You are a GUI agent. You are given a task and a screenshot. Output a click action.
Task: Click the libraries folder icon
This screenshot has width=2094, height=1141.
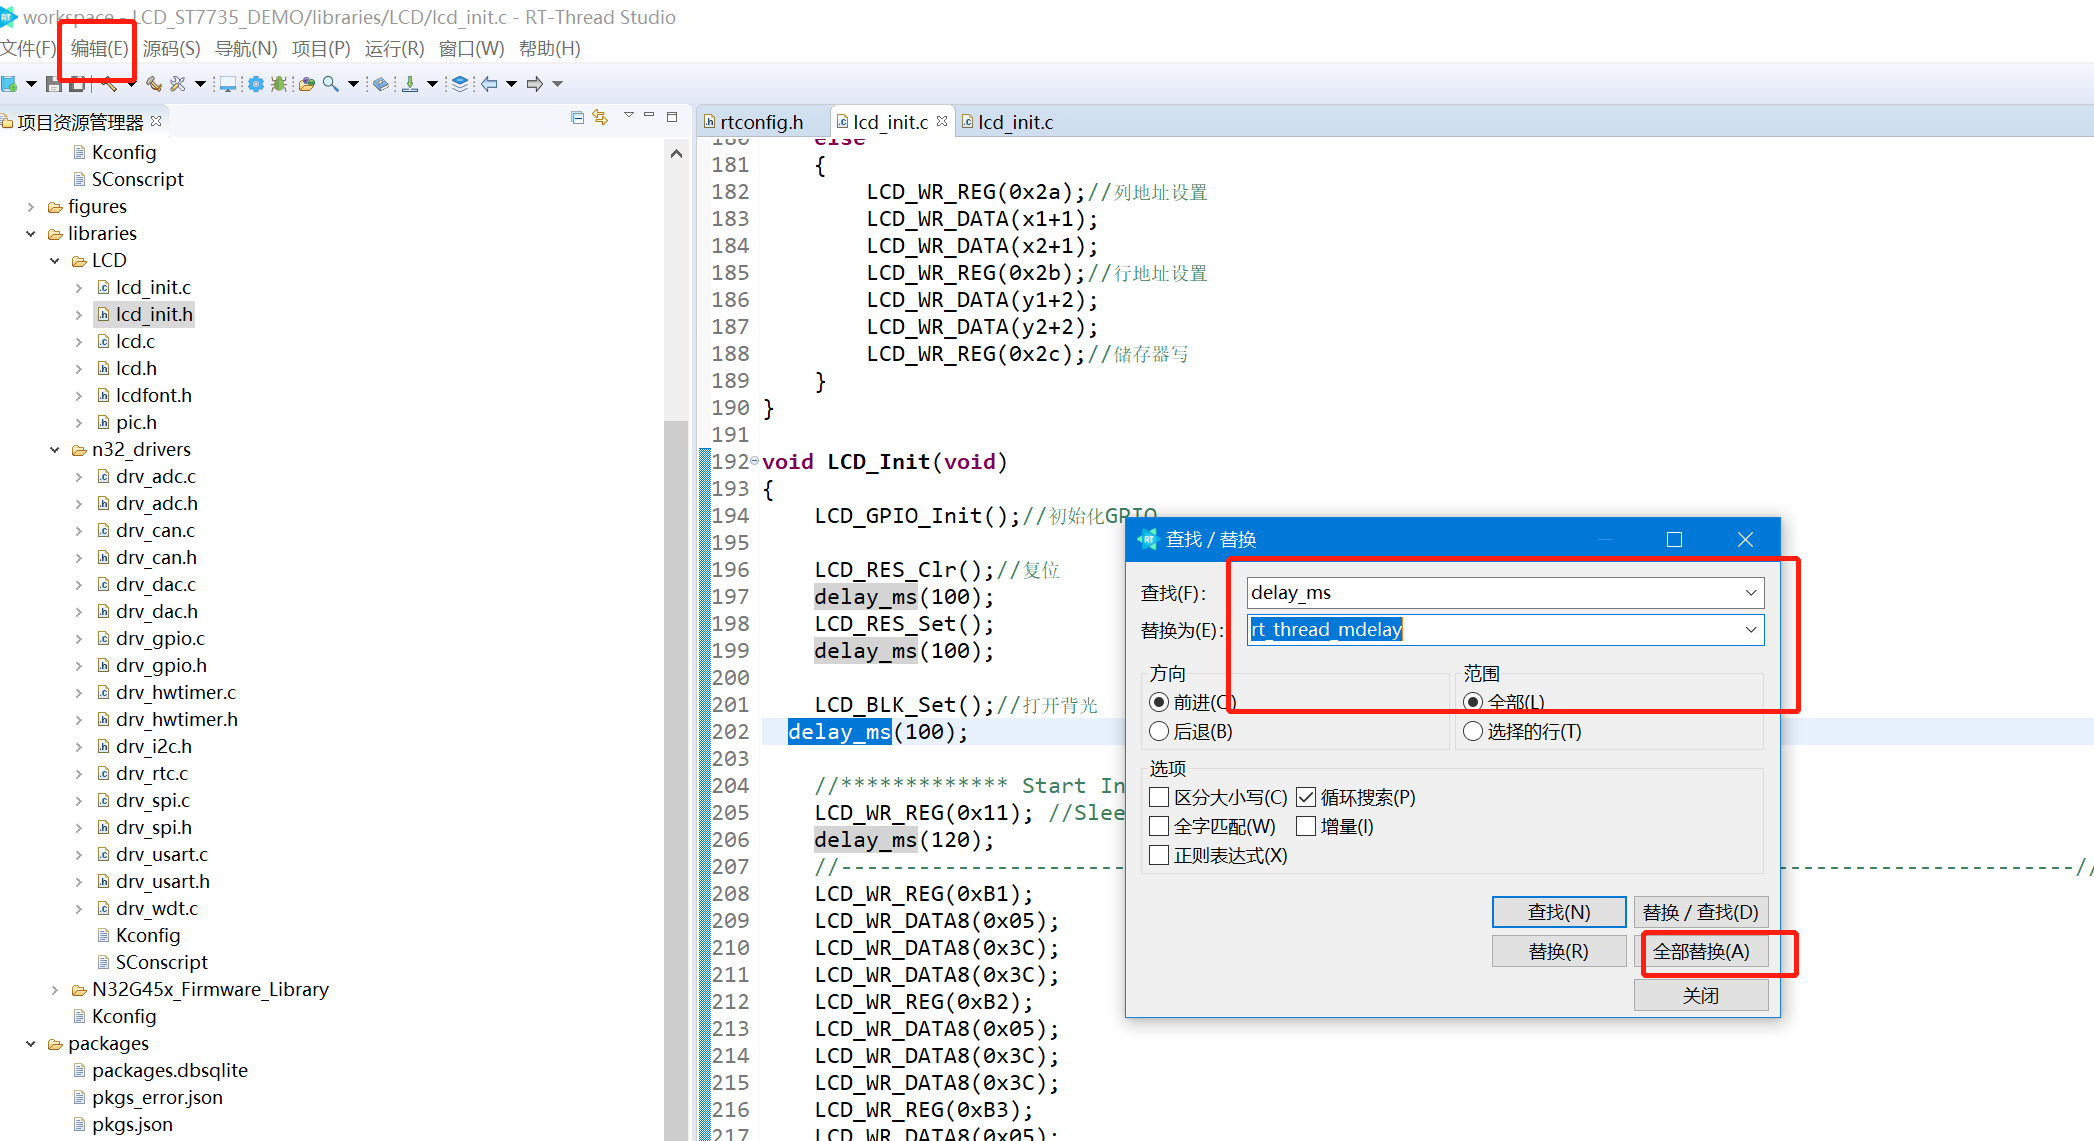click(x=55, y=234)
